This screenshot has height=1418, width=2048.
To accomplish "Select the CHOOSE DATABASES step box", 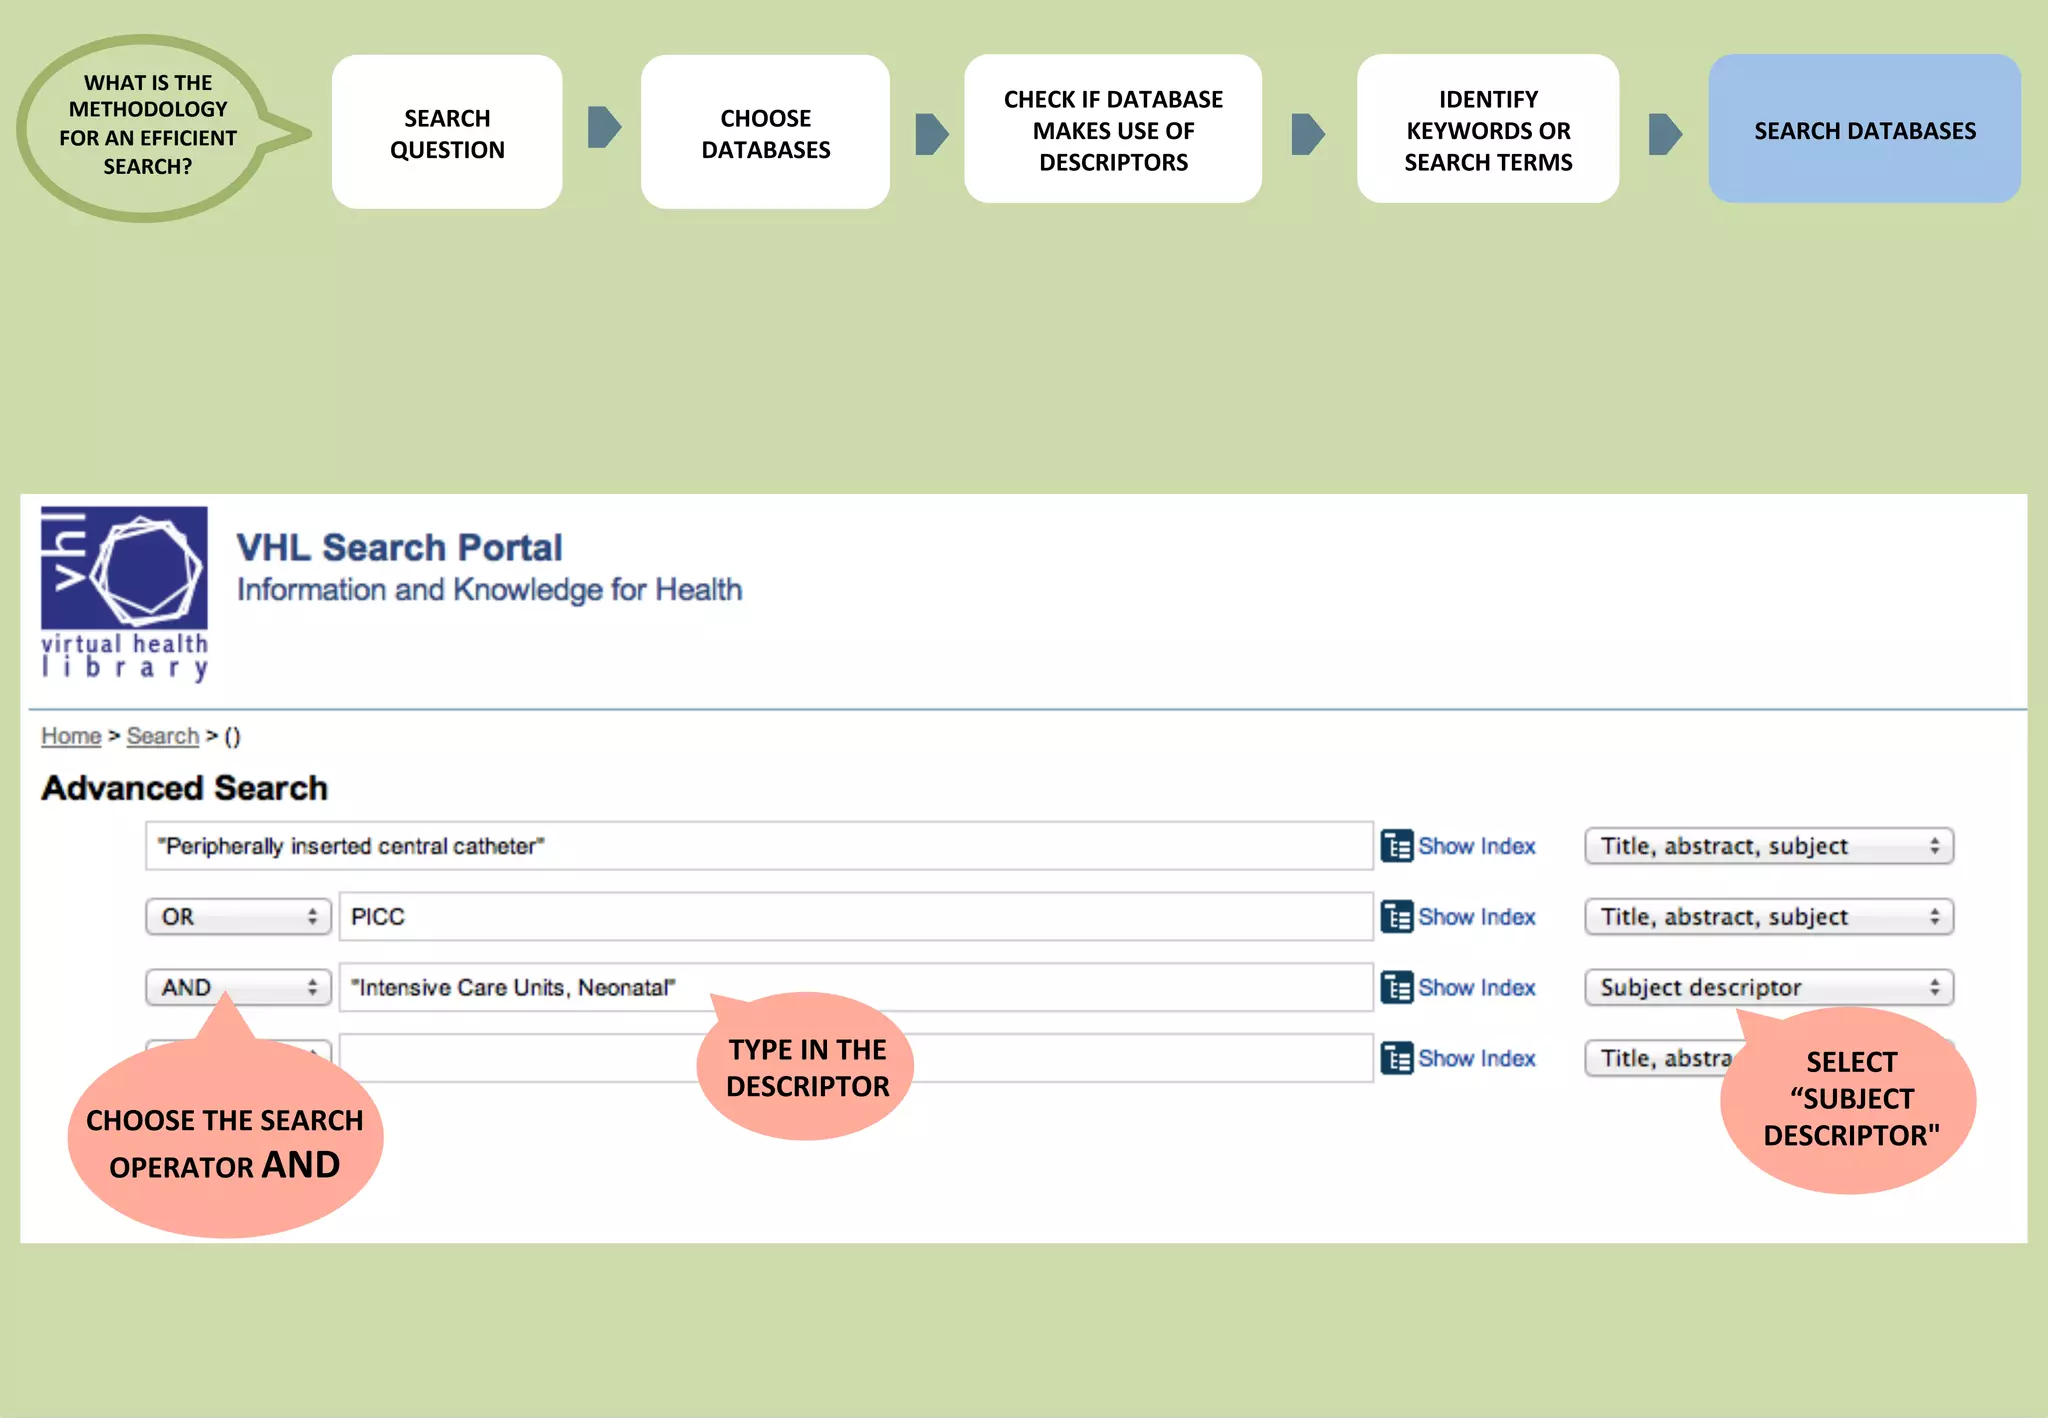I will coord(765,132).
